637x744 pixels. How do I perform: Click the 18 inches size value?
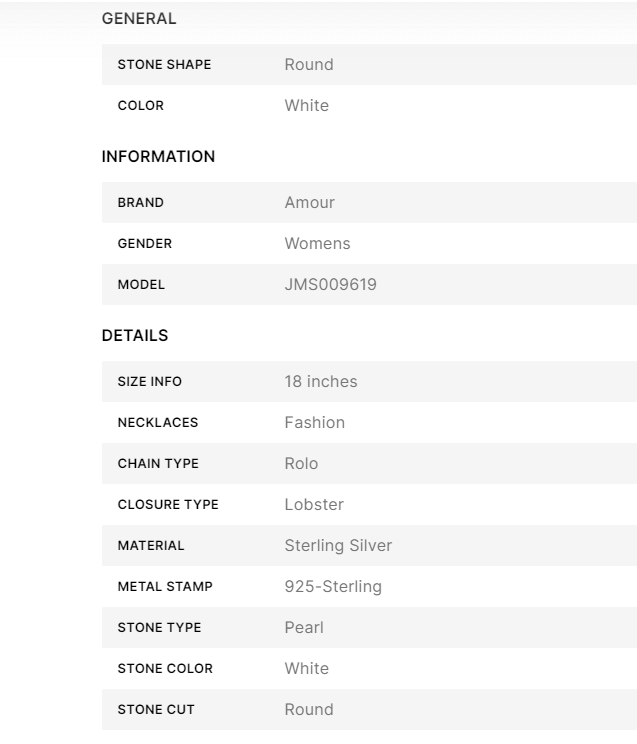(320, 382)
